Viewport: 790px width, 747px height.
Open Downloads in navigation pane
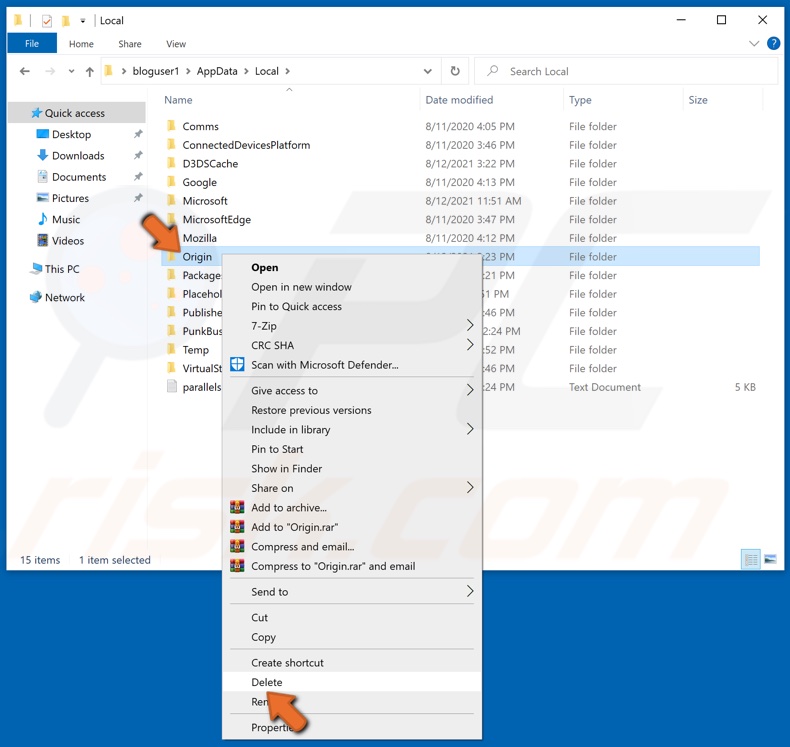[78, 156]
